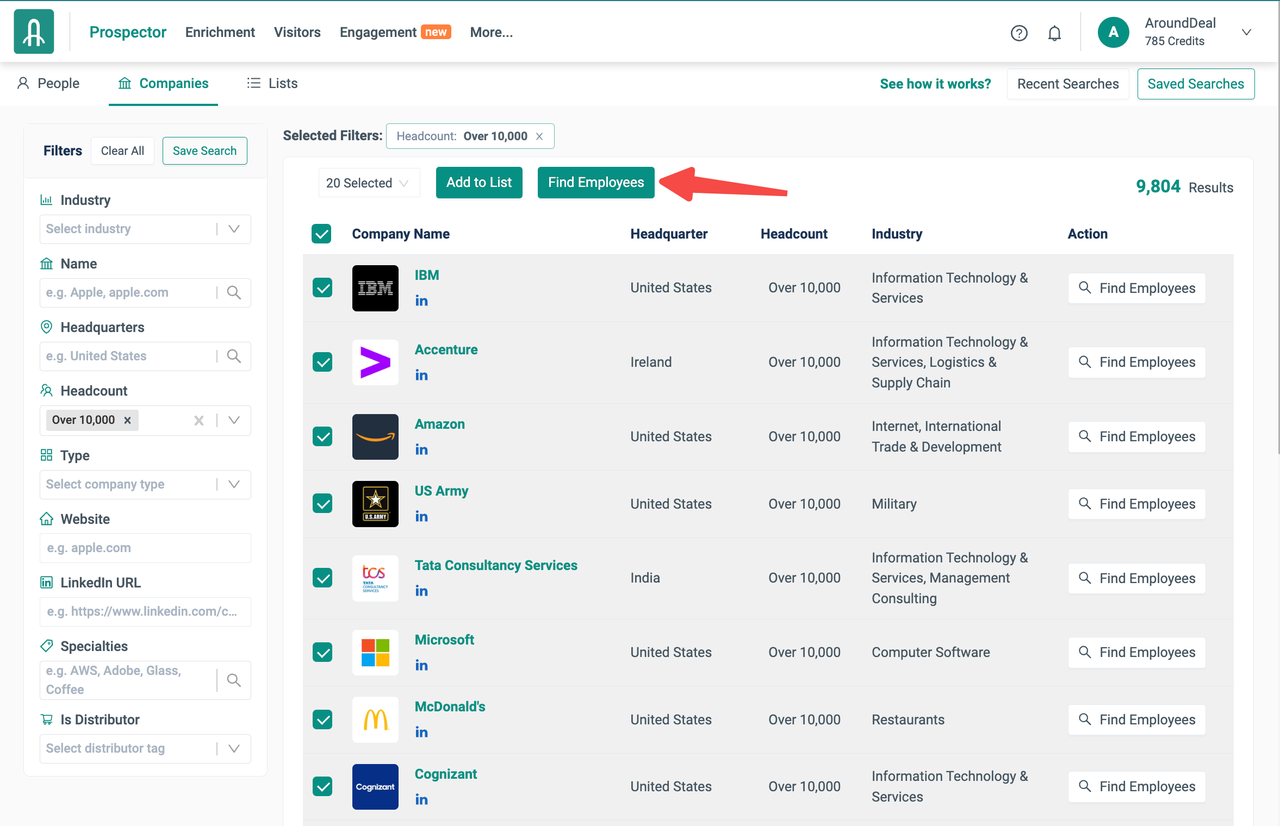This screenshot has height=826, width=1280.
Task: Open the Enrichment menu item
Action: pos(220,32)
